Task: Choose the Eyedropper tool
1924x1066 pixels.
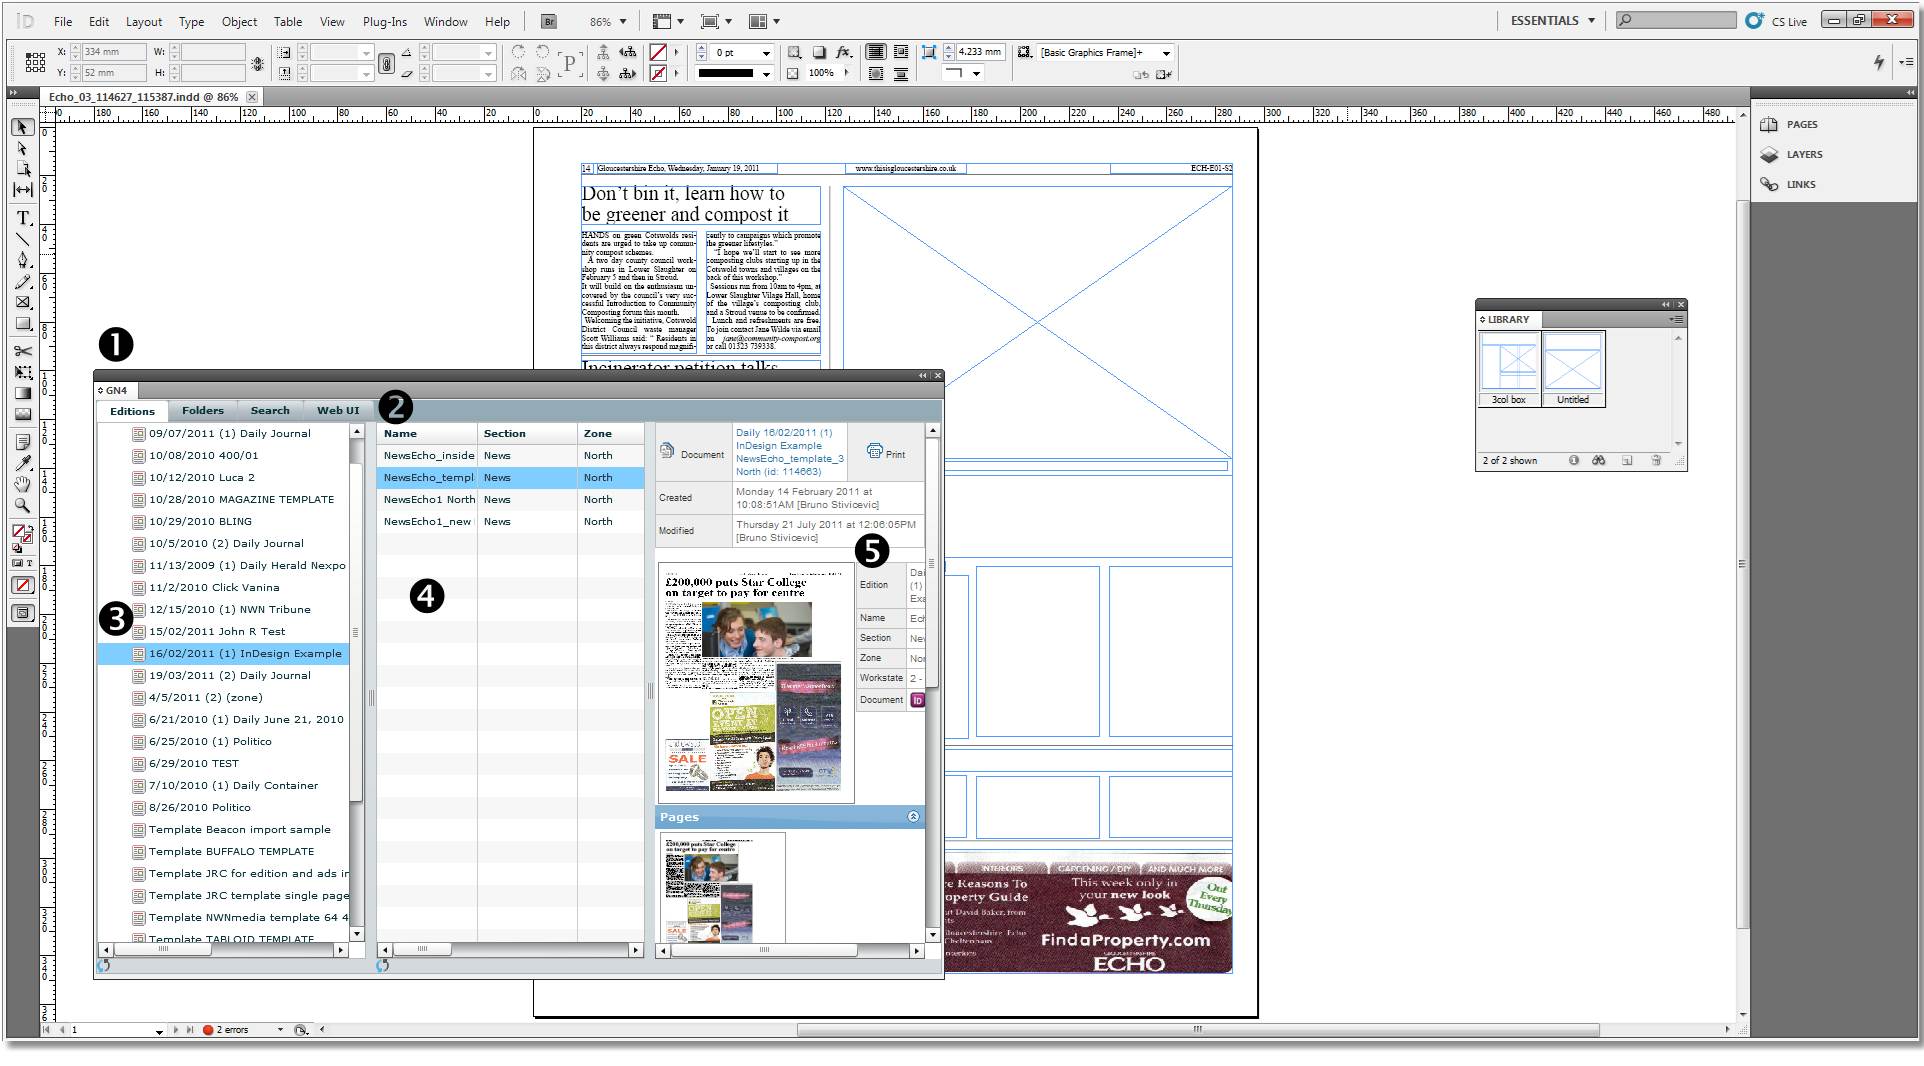Action: [x=22, y=463]
